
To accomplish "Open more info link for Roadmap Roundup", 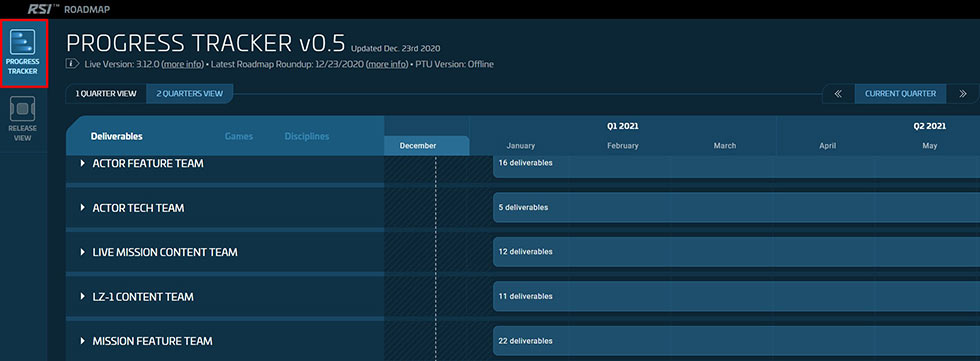I will [387, 64].
